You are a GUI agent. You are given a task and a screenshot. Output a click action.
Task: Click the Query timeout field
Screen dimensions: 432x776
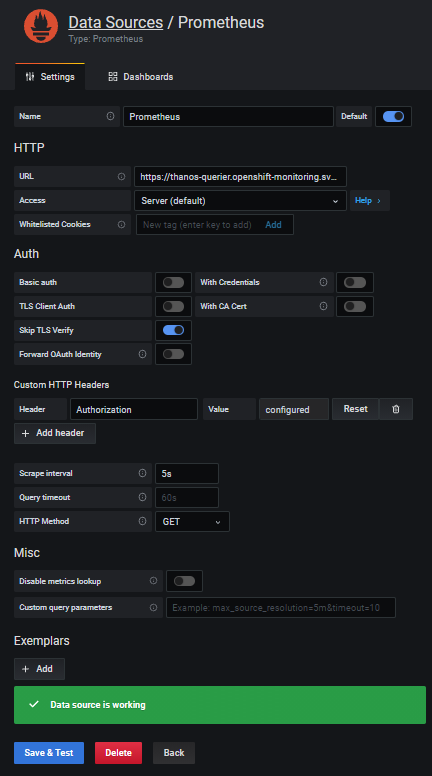click(187, 497)
